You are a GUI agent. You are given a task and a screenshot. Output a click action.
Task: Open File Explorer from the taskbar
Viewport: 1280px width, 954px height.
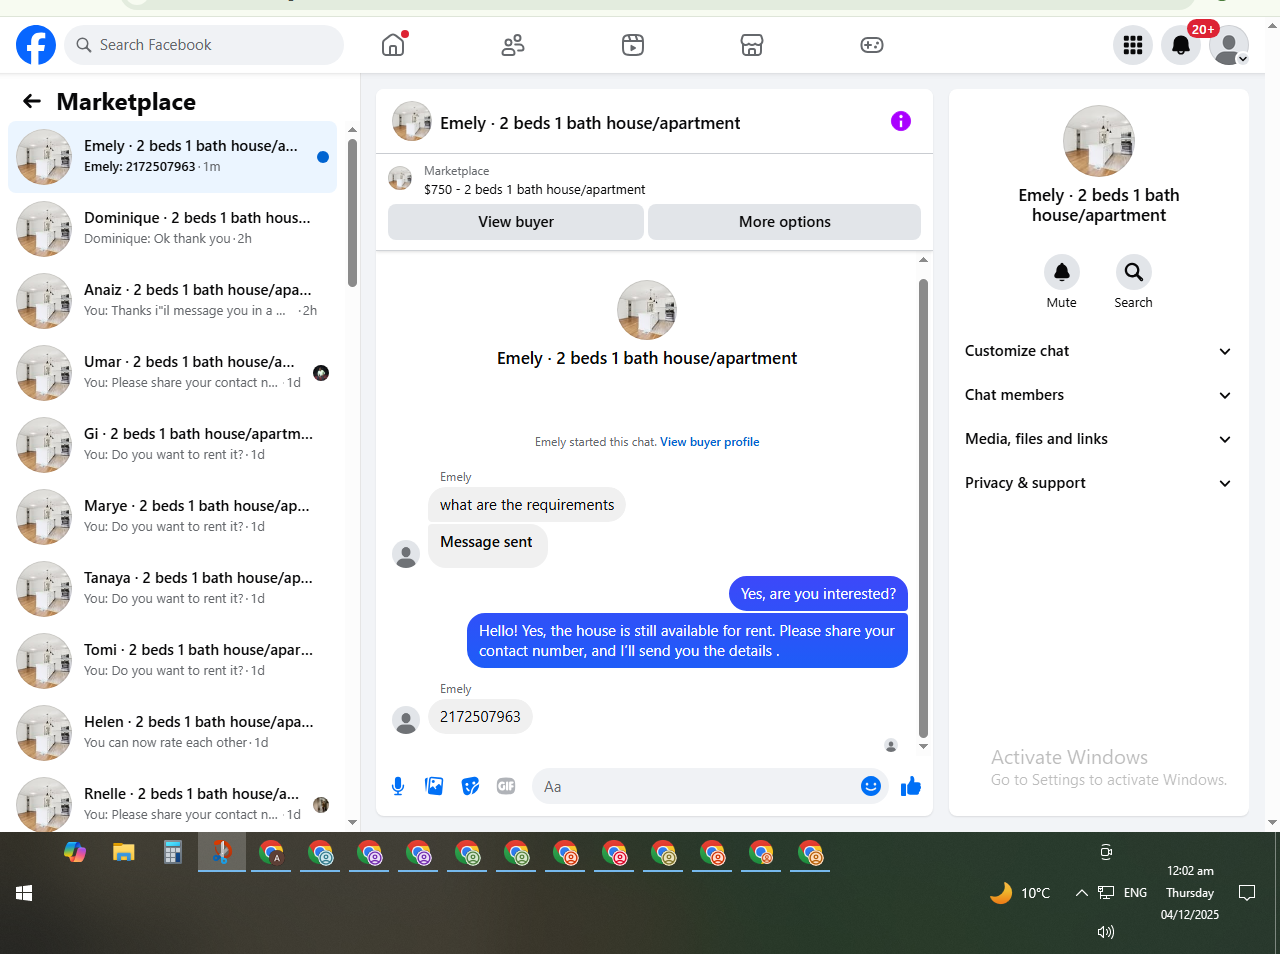tap(124, 853)
